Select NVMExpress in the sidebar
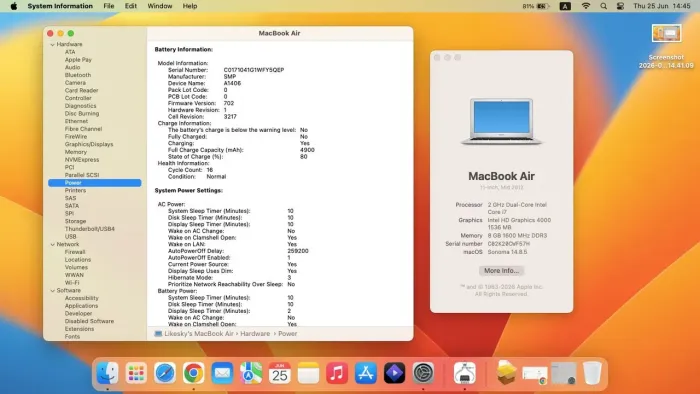The image size is (700, 394). (82, 160)
